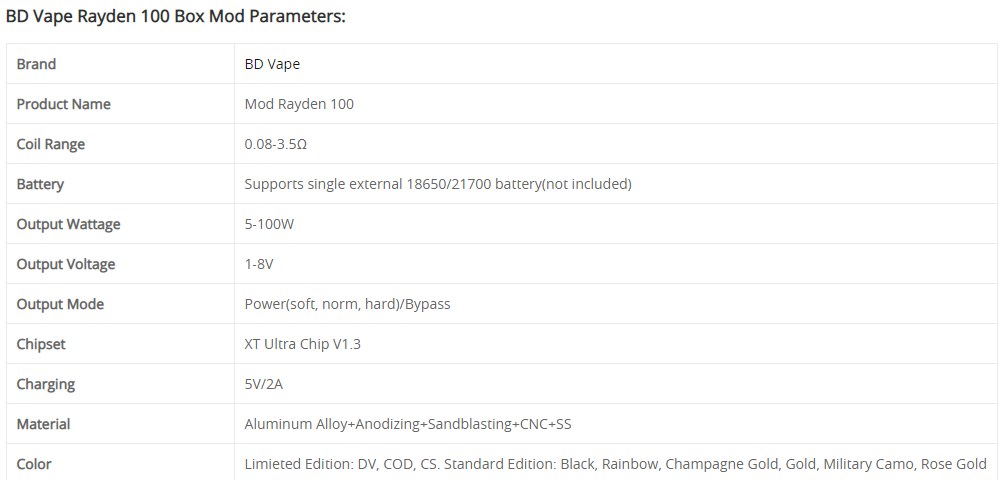1004x480 pixels.
Task: Click the BD Vape brand link
Action: click(272, 64)
